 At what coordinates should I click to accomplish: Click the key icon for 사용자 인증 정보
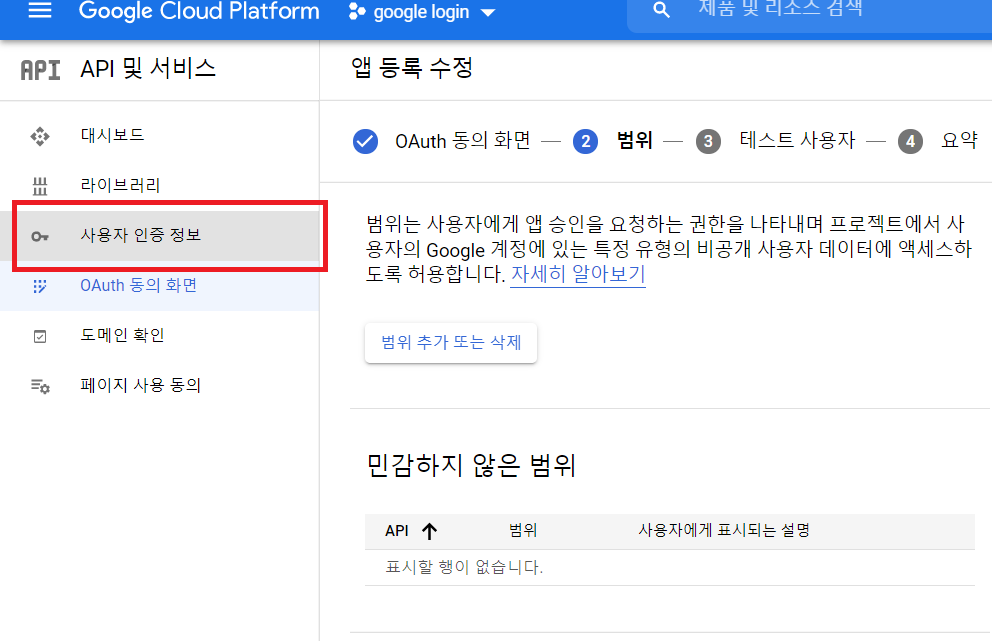[x=40, y=237]
